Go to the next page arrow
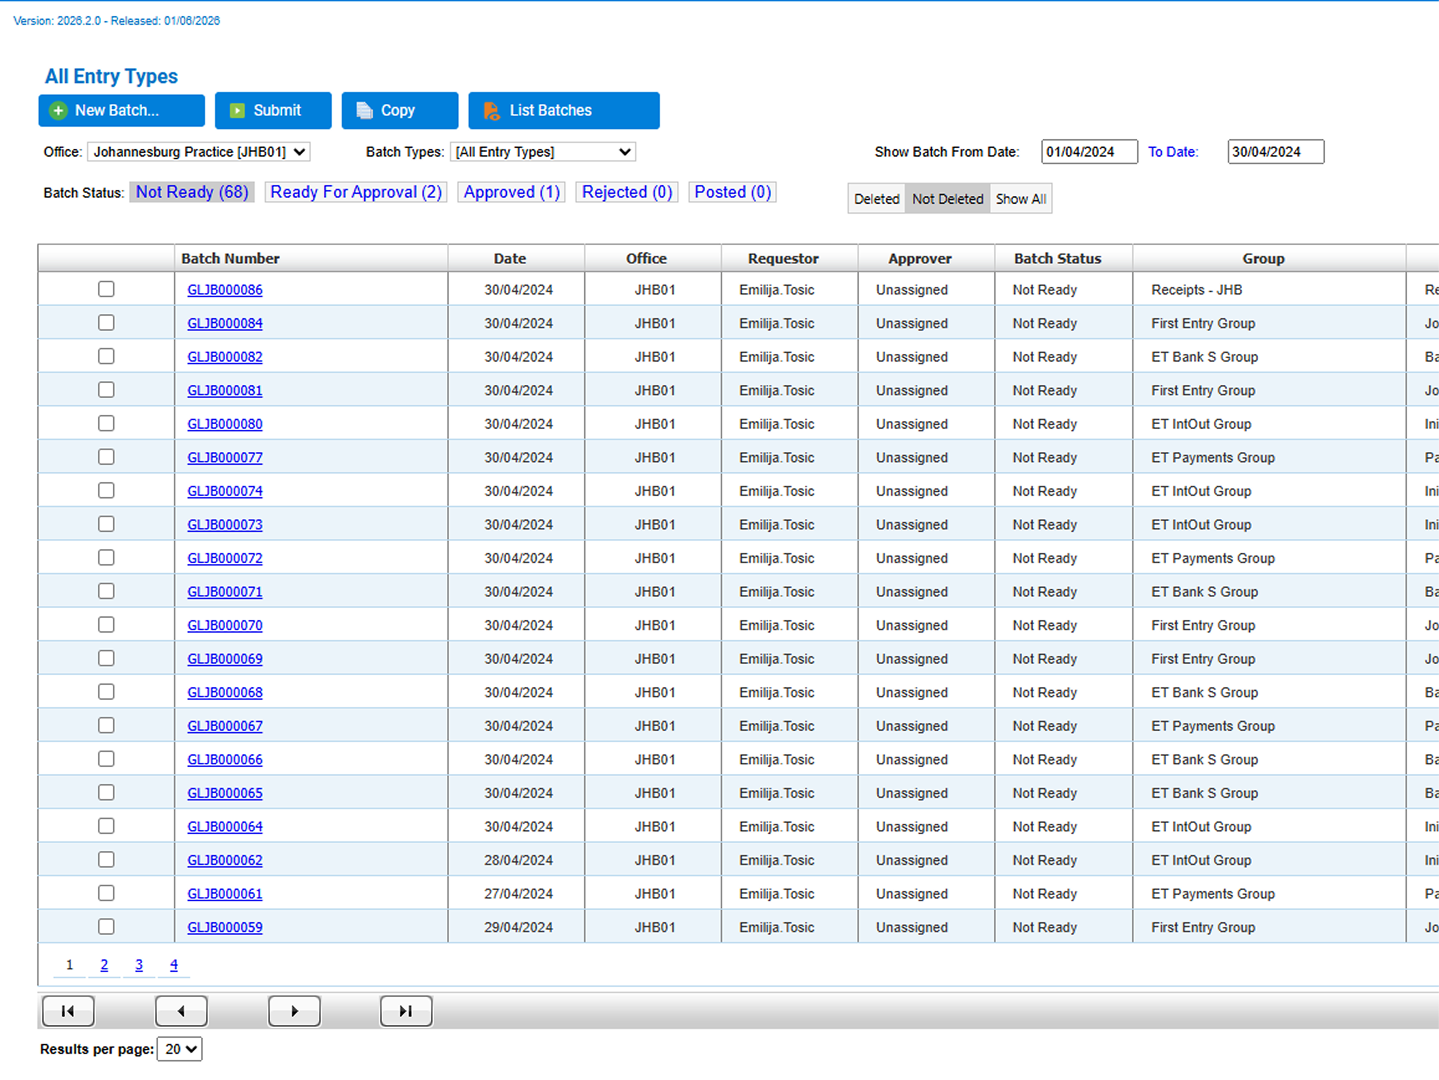Image resolution: width=1439 pixels, height=1080 pixels. pyautogui.click(x=294, y=1011)
